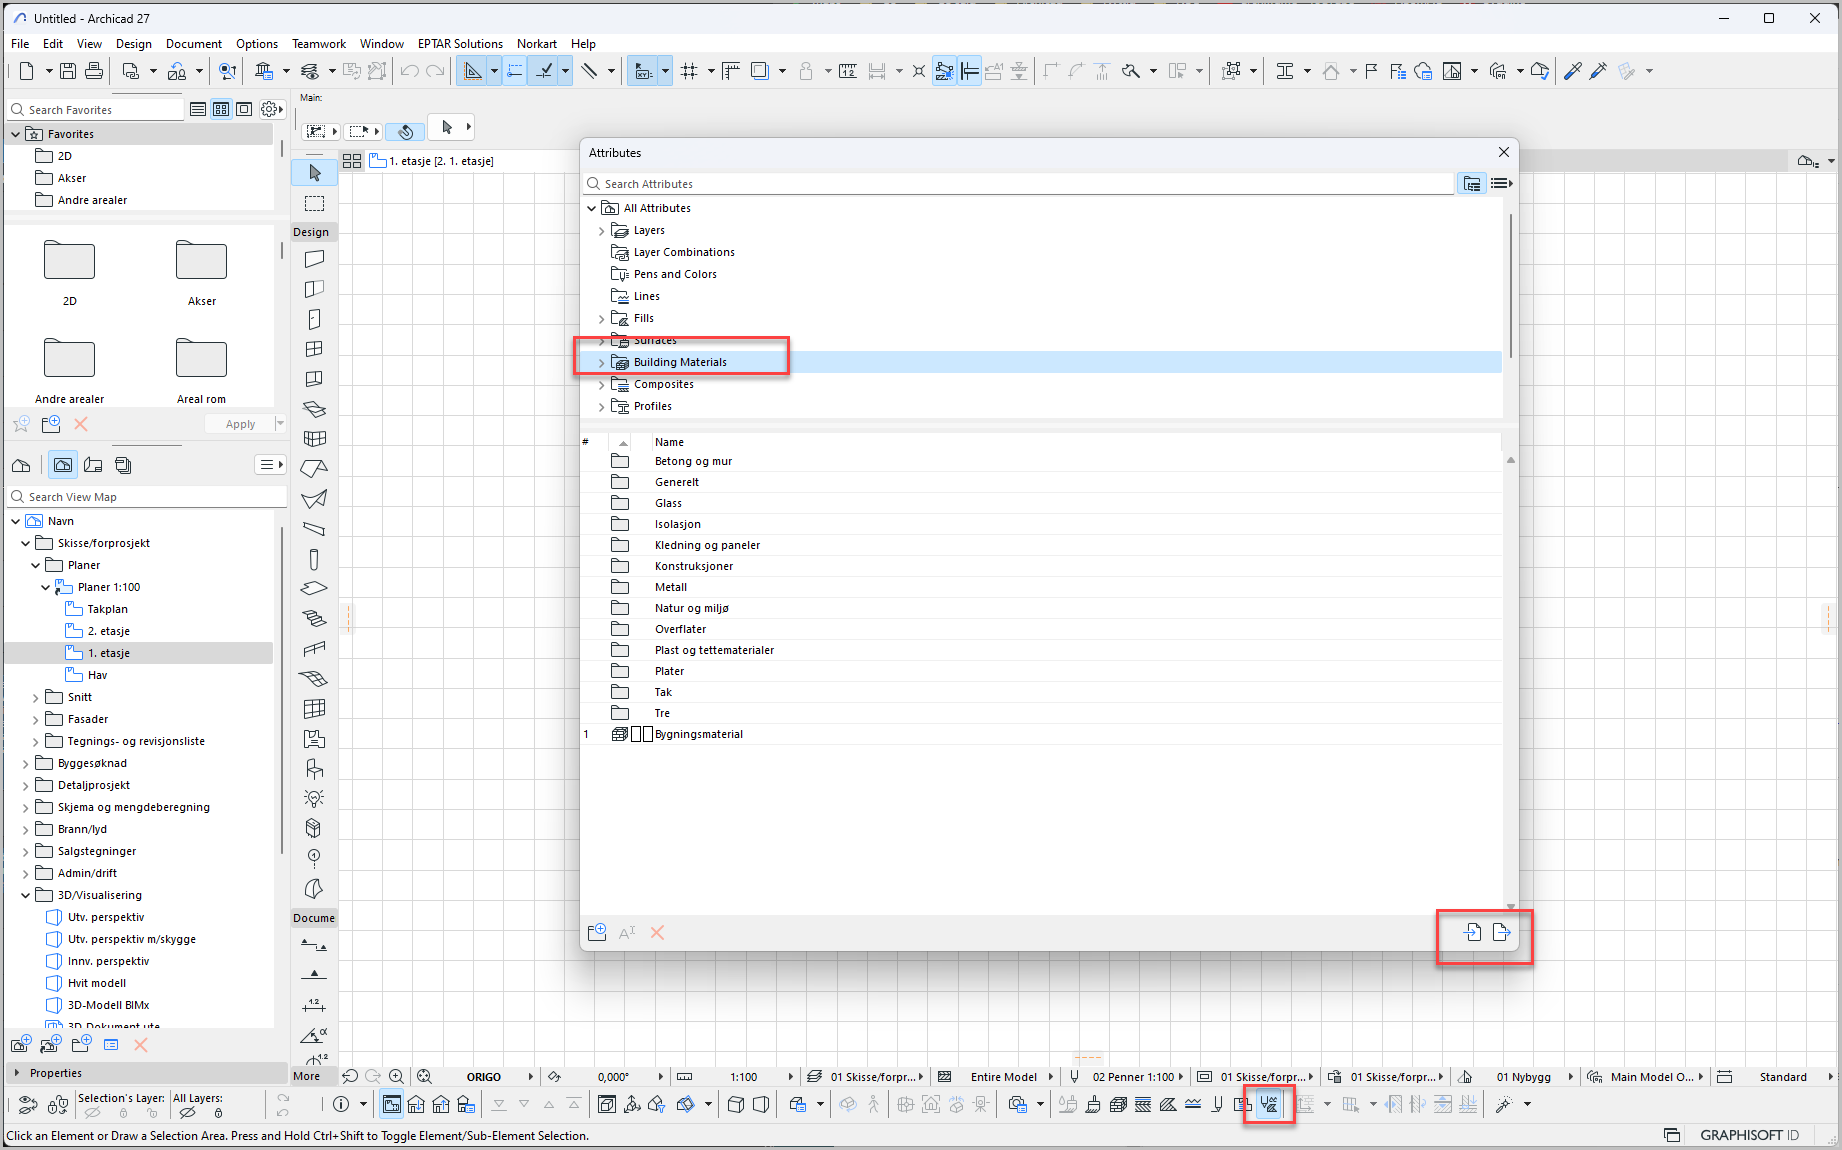Click the Import attributes icon in dialog
This screenshot has height=1150, width=1842.
(x=1472, y=932)
